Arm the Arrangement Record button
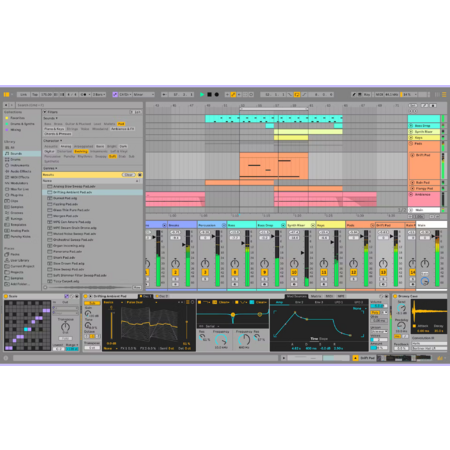 pyautogui.click(x=217, y=95)
